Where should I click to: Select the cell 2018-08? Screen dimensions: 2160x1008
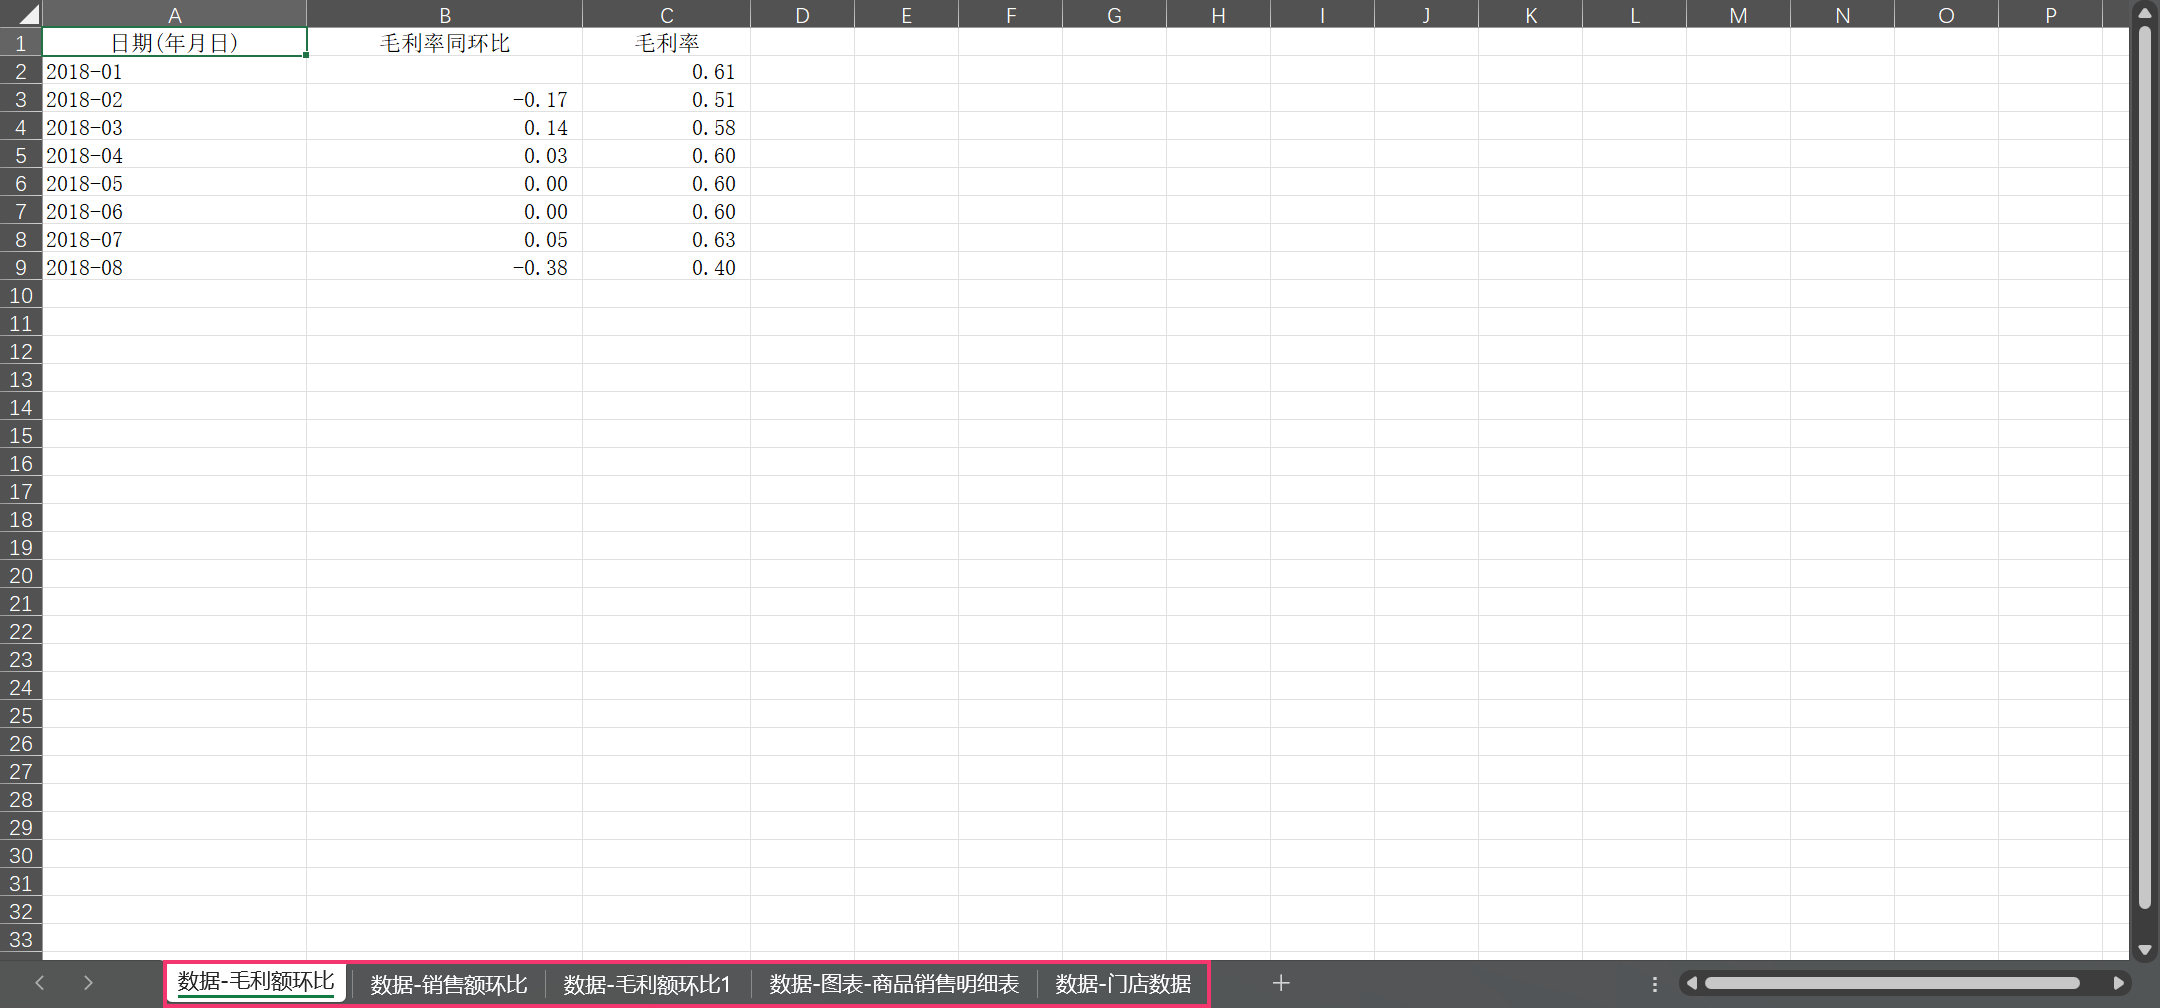pyautogui.click(x=174, y=267)
